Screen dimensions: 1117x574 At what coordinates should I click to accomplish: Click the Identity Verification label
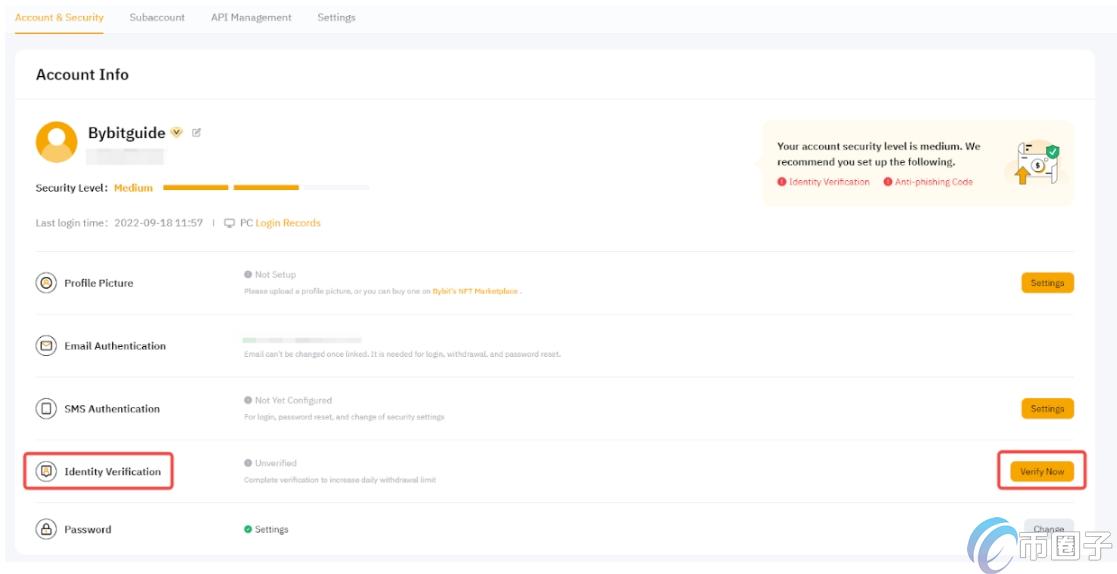pos(113,471)
